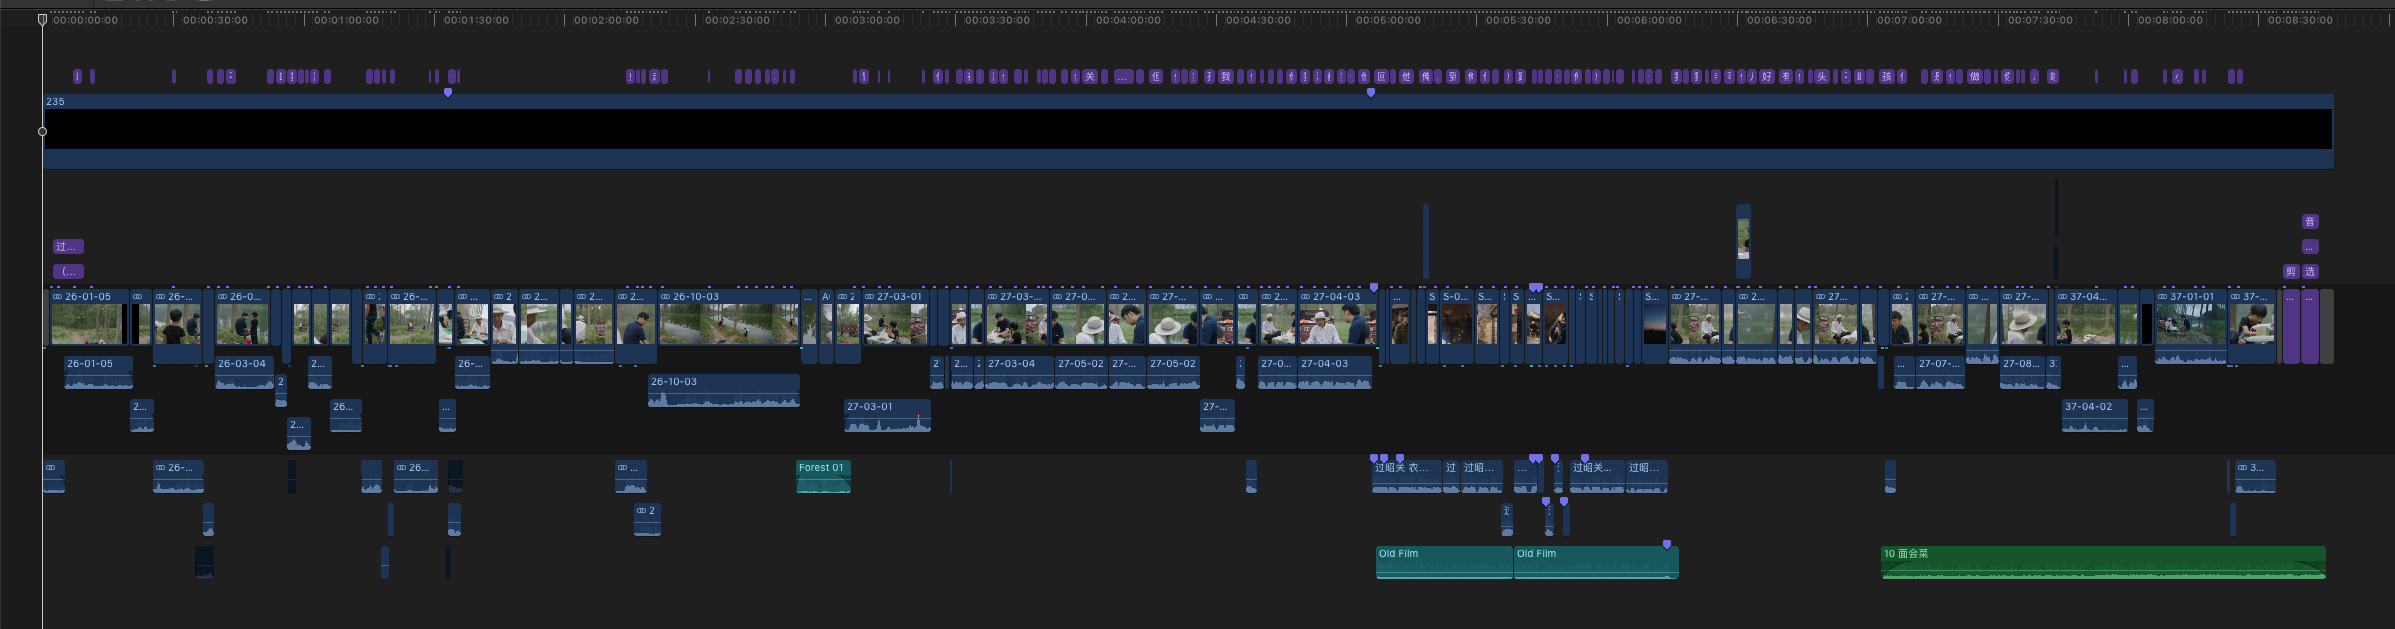Screen dimensions: 2395x629
Task: Select the marker on the second Old Film clip
Action: pos(1667,545)
